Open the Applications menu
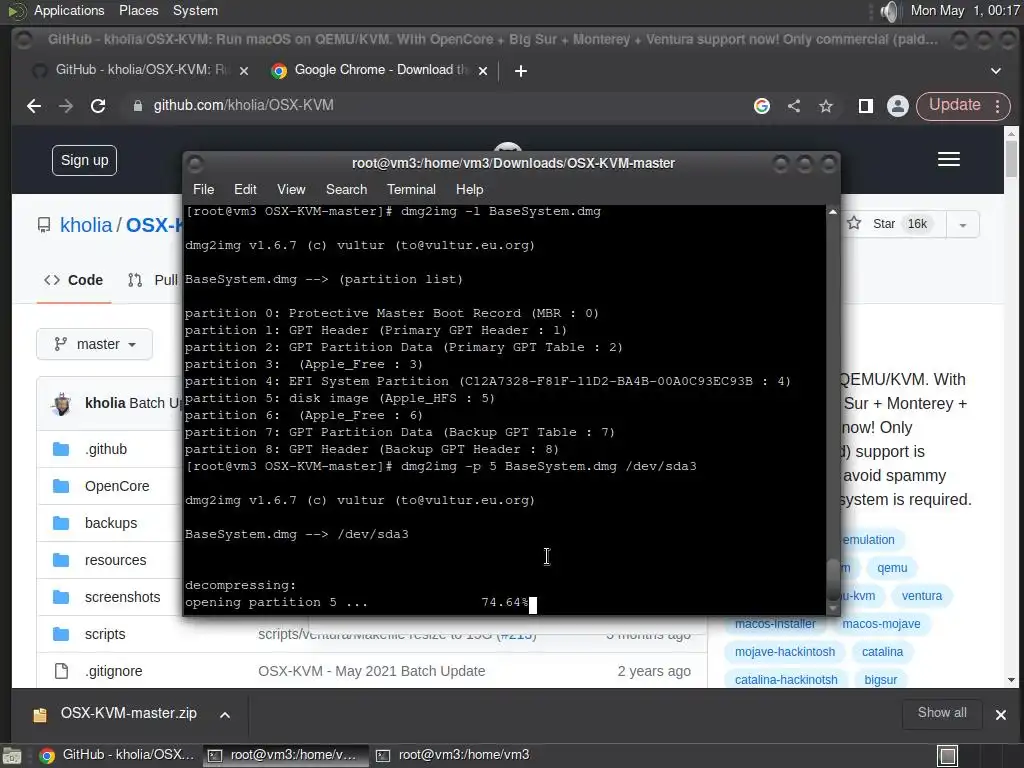The height and width of the screenshot is (768, 1024). coord(69,10)
